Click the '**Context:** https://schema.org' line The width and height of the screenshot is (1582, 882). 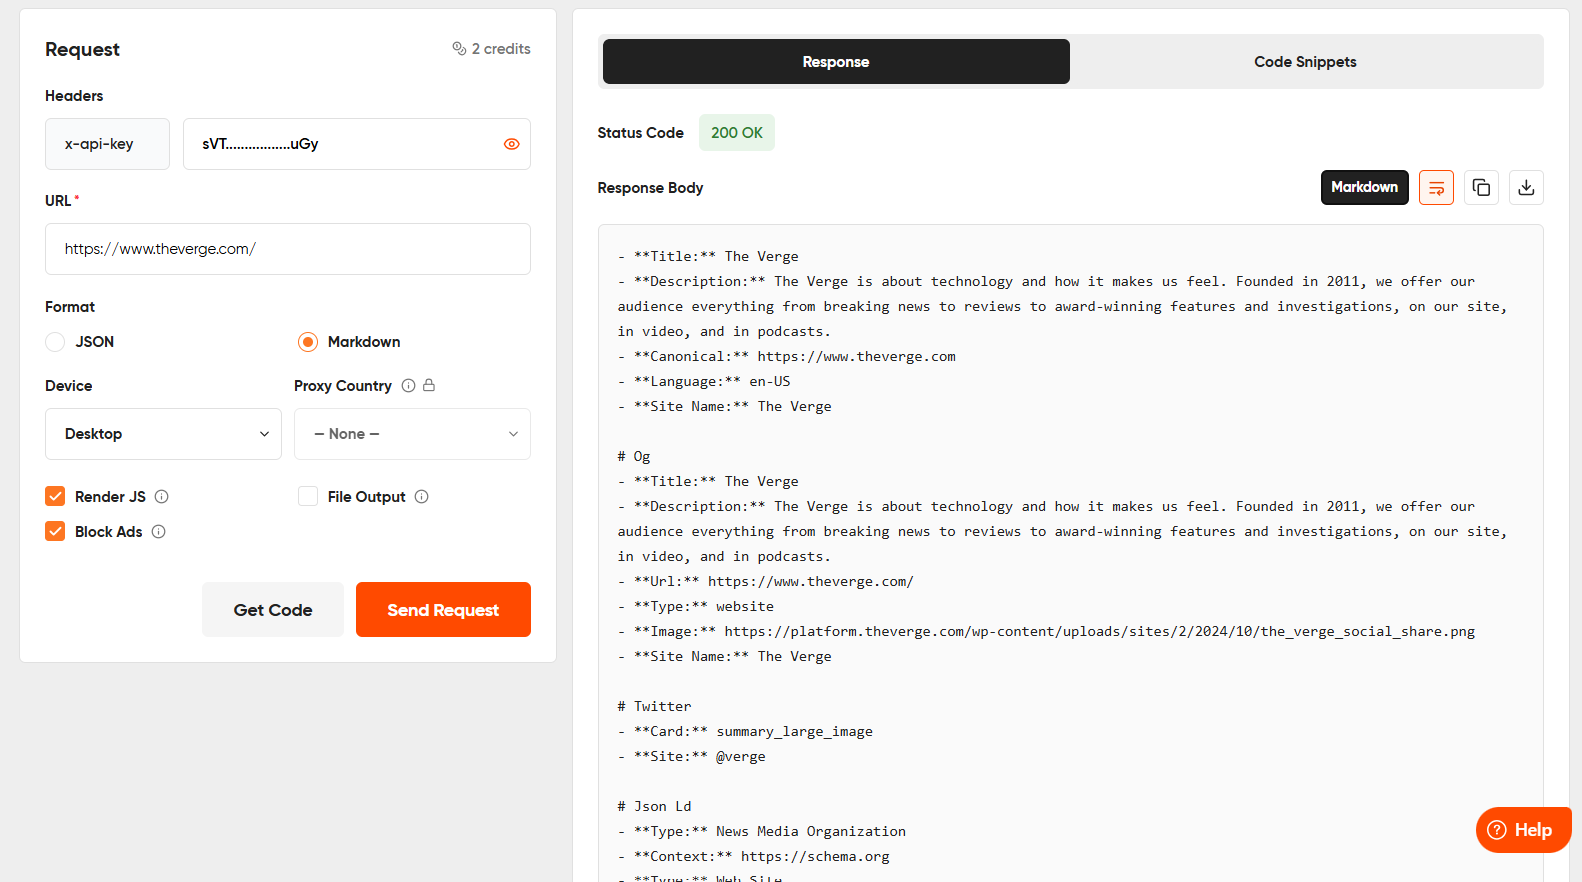(x=754, y=856)
